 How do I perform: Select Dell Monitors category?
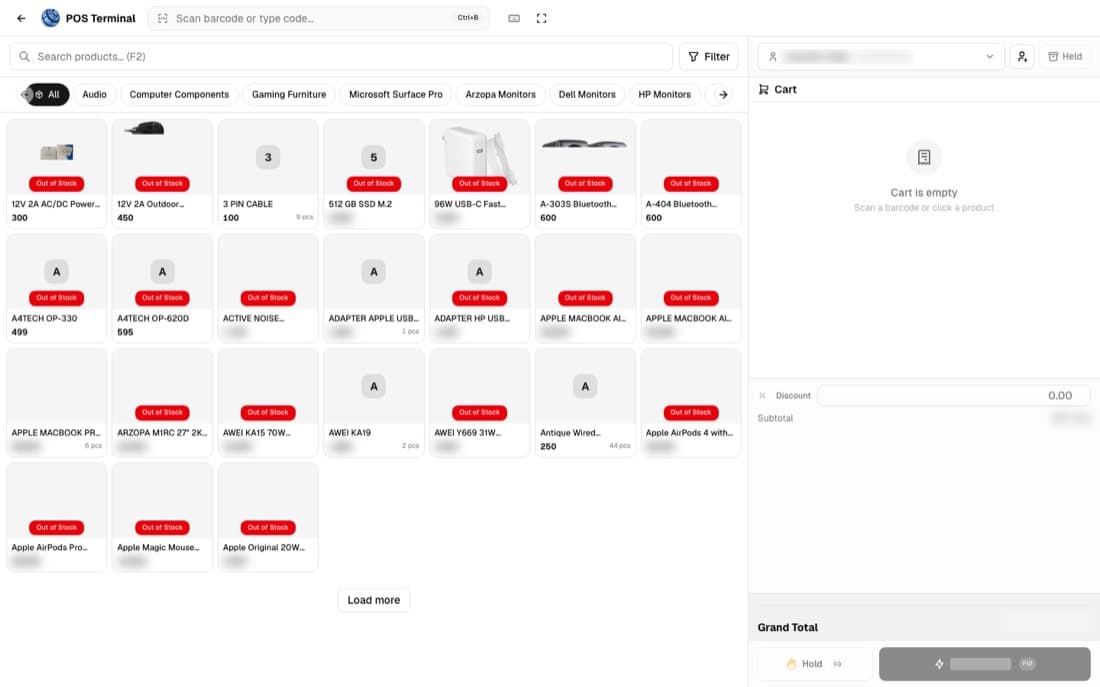tap(587, 95)
